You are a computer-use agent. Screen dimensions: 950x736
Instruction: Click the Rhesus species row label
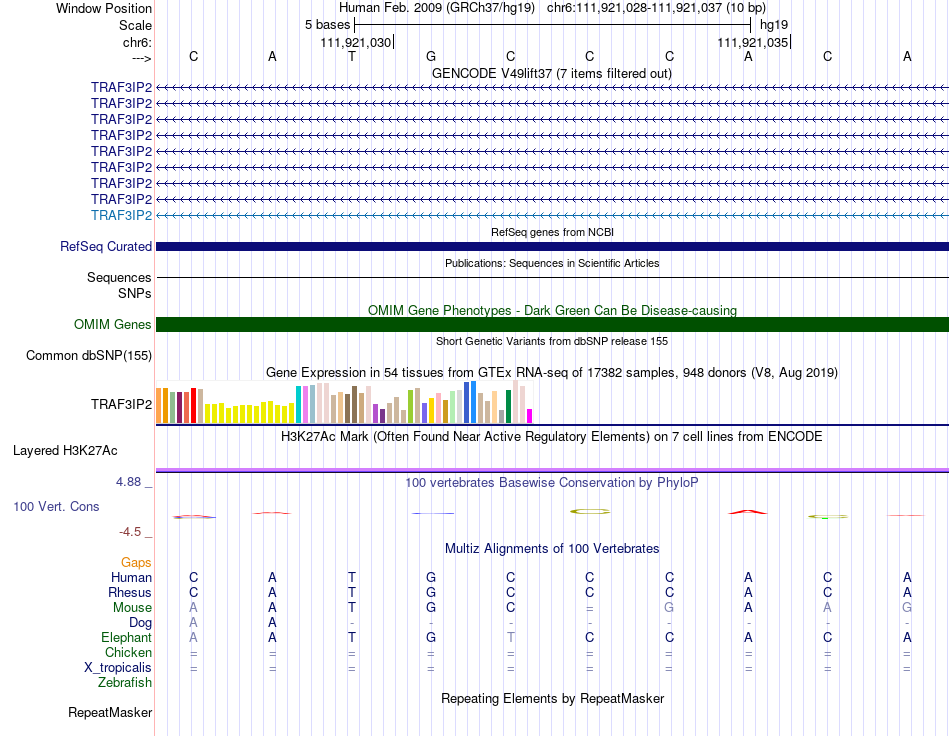click(x=130, y=592)
